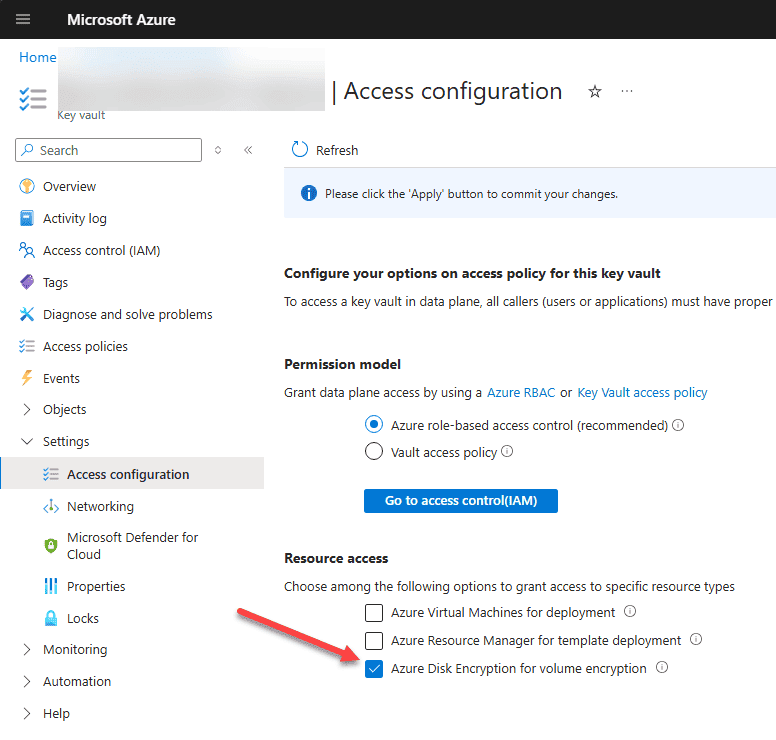Open Diagnose and solve problems item
The width and height of the screenshot is (776, 740).
pyautogui.click(x=128, y=314)
